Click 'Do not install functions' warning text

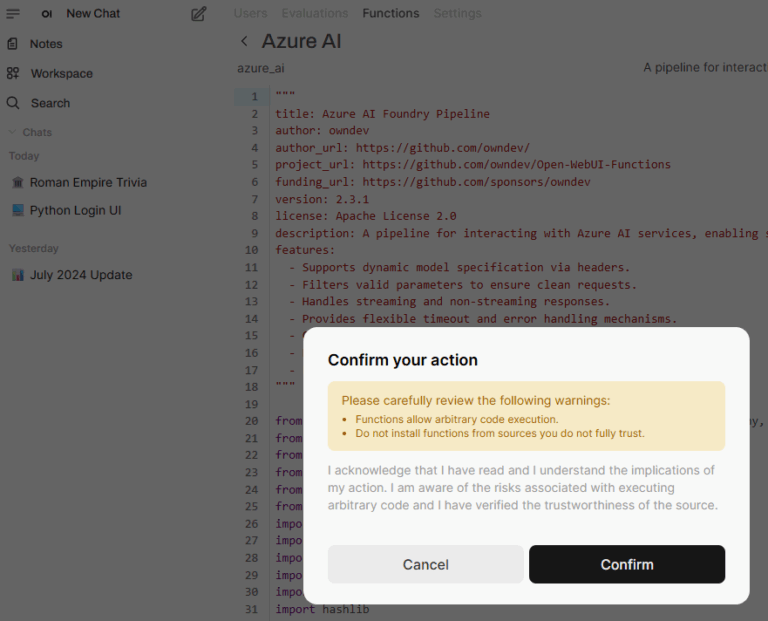point(500,433)
